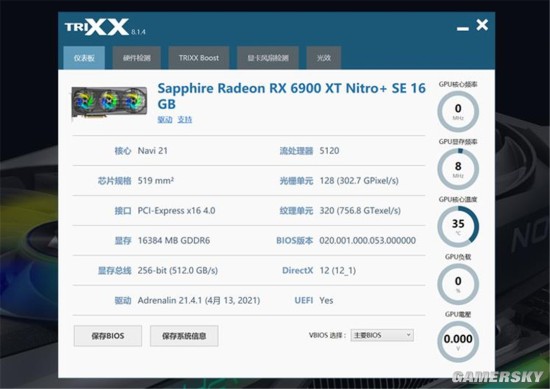Click the GPU load percentage gauge
Viewport: 550px width, 389px height.
(458, 284)
